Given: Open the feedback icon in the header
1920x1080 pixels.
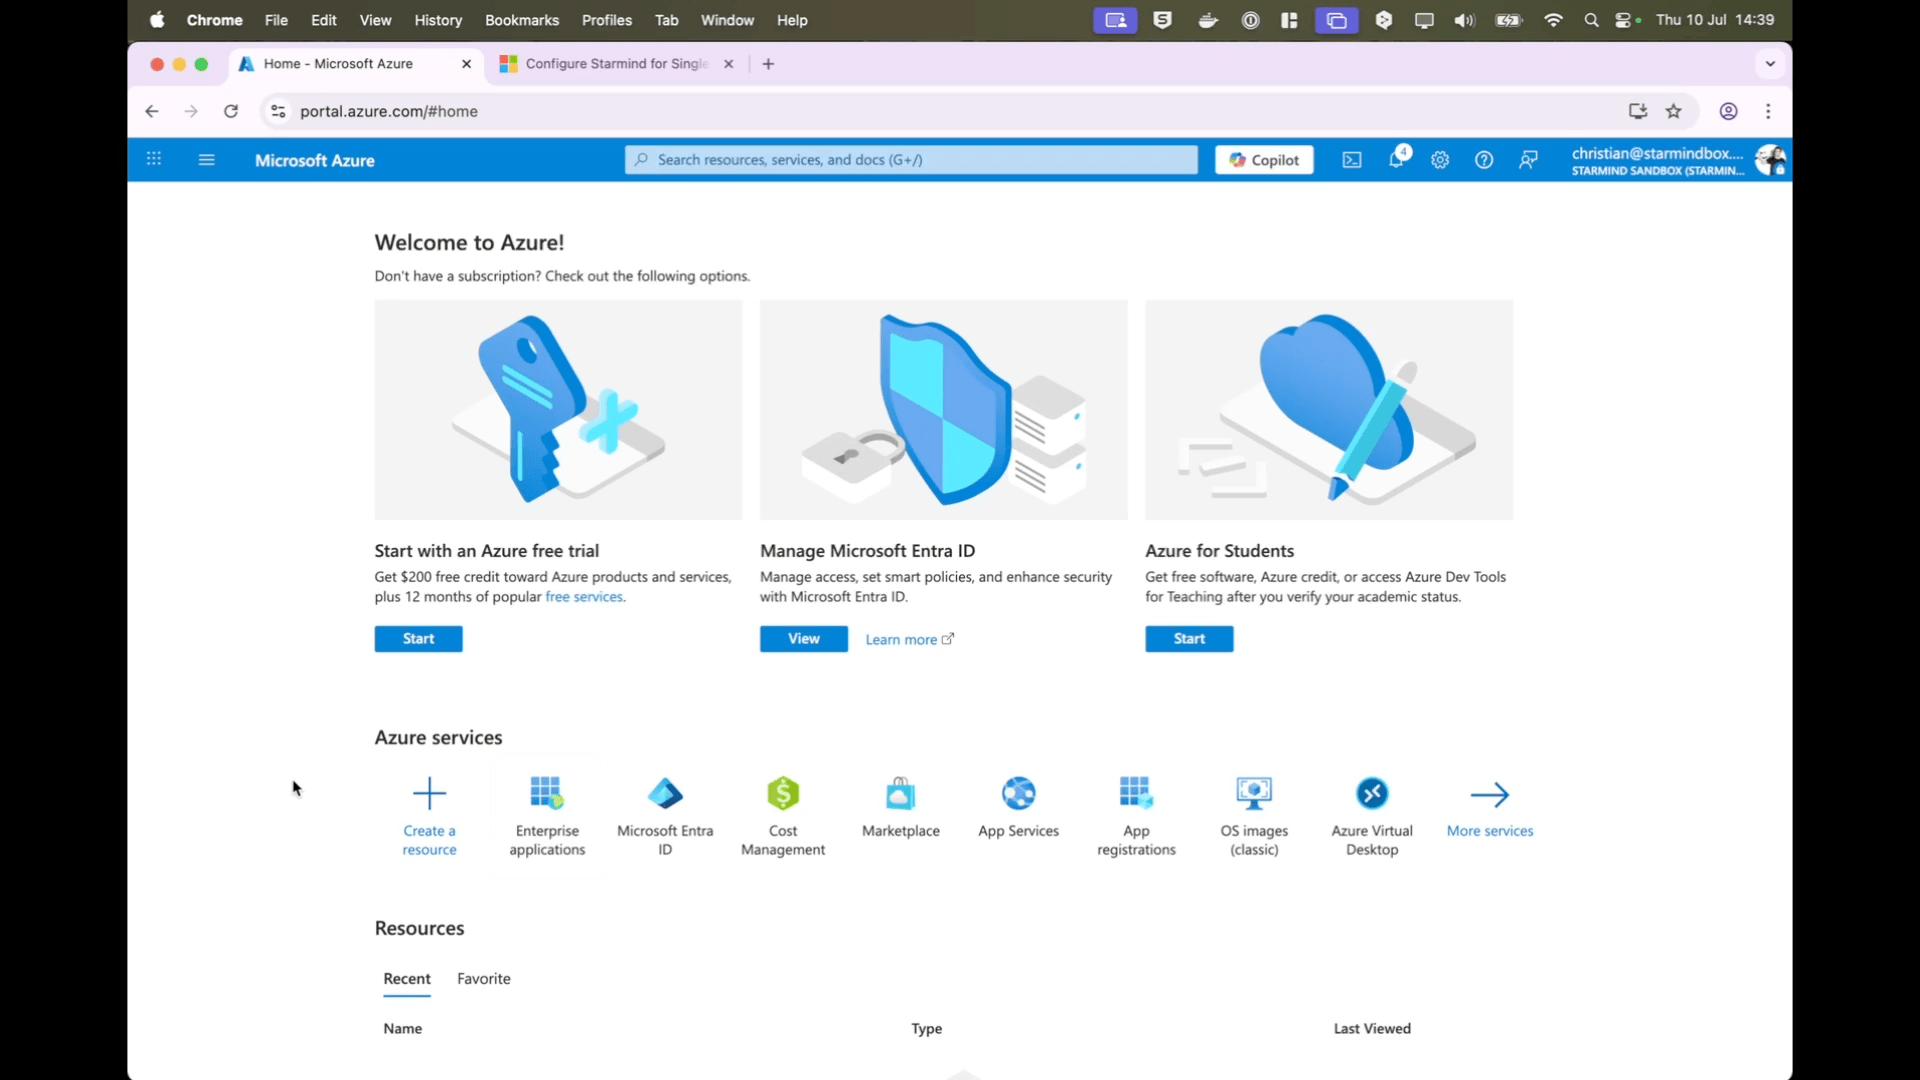Looking at the screenshot, I should pos(1528,160).
